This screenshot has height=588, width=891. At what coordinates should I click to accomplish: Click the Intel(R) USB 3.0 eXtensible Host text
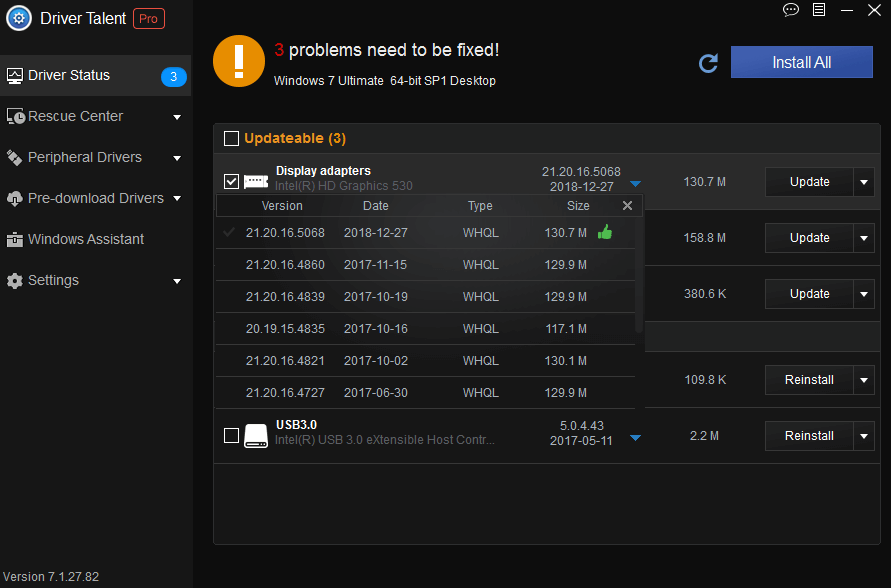point(385,440)
